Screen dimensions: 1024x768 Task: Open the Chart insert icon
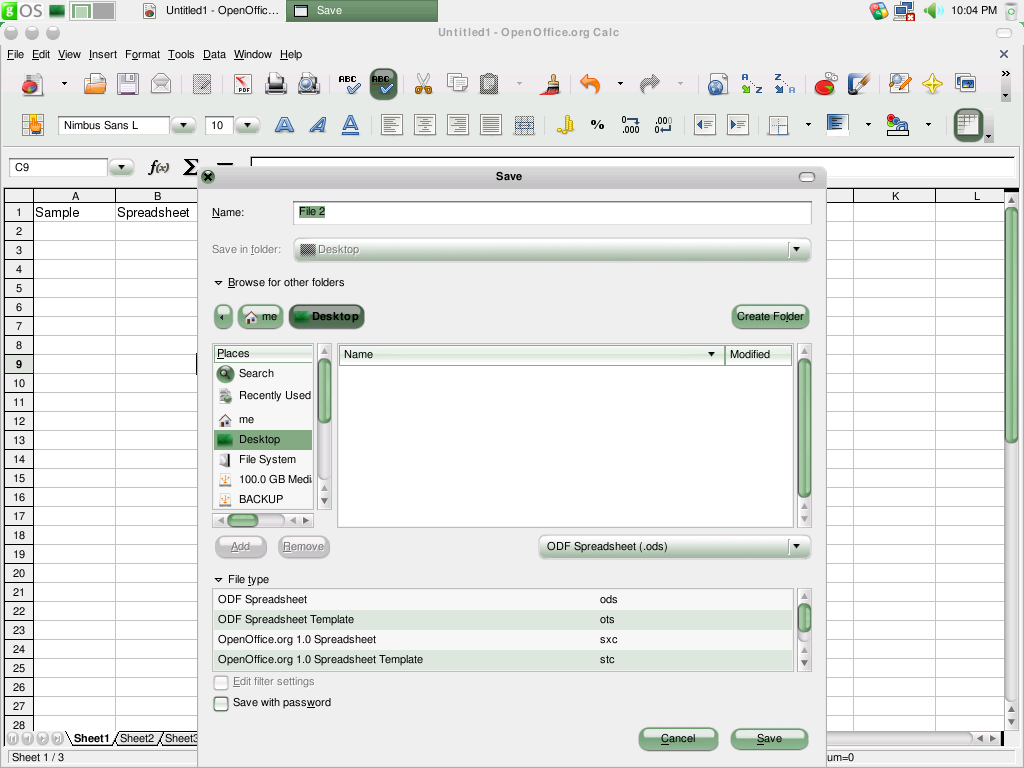[825, 84]
